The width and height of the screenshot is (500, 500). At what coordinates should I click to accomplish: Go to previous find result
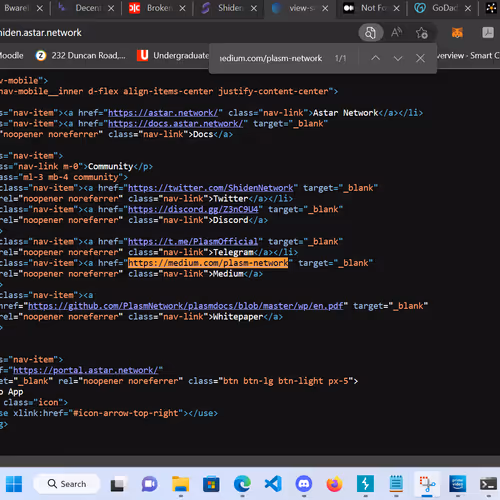tap(375, 58)
